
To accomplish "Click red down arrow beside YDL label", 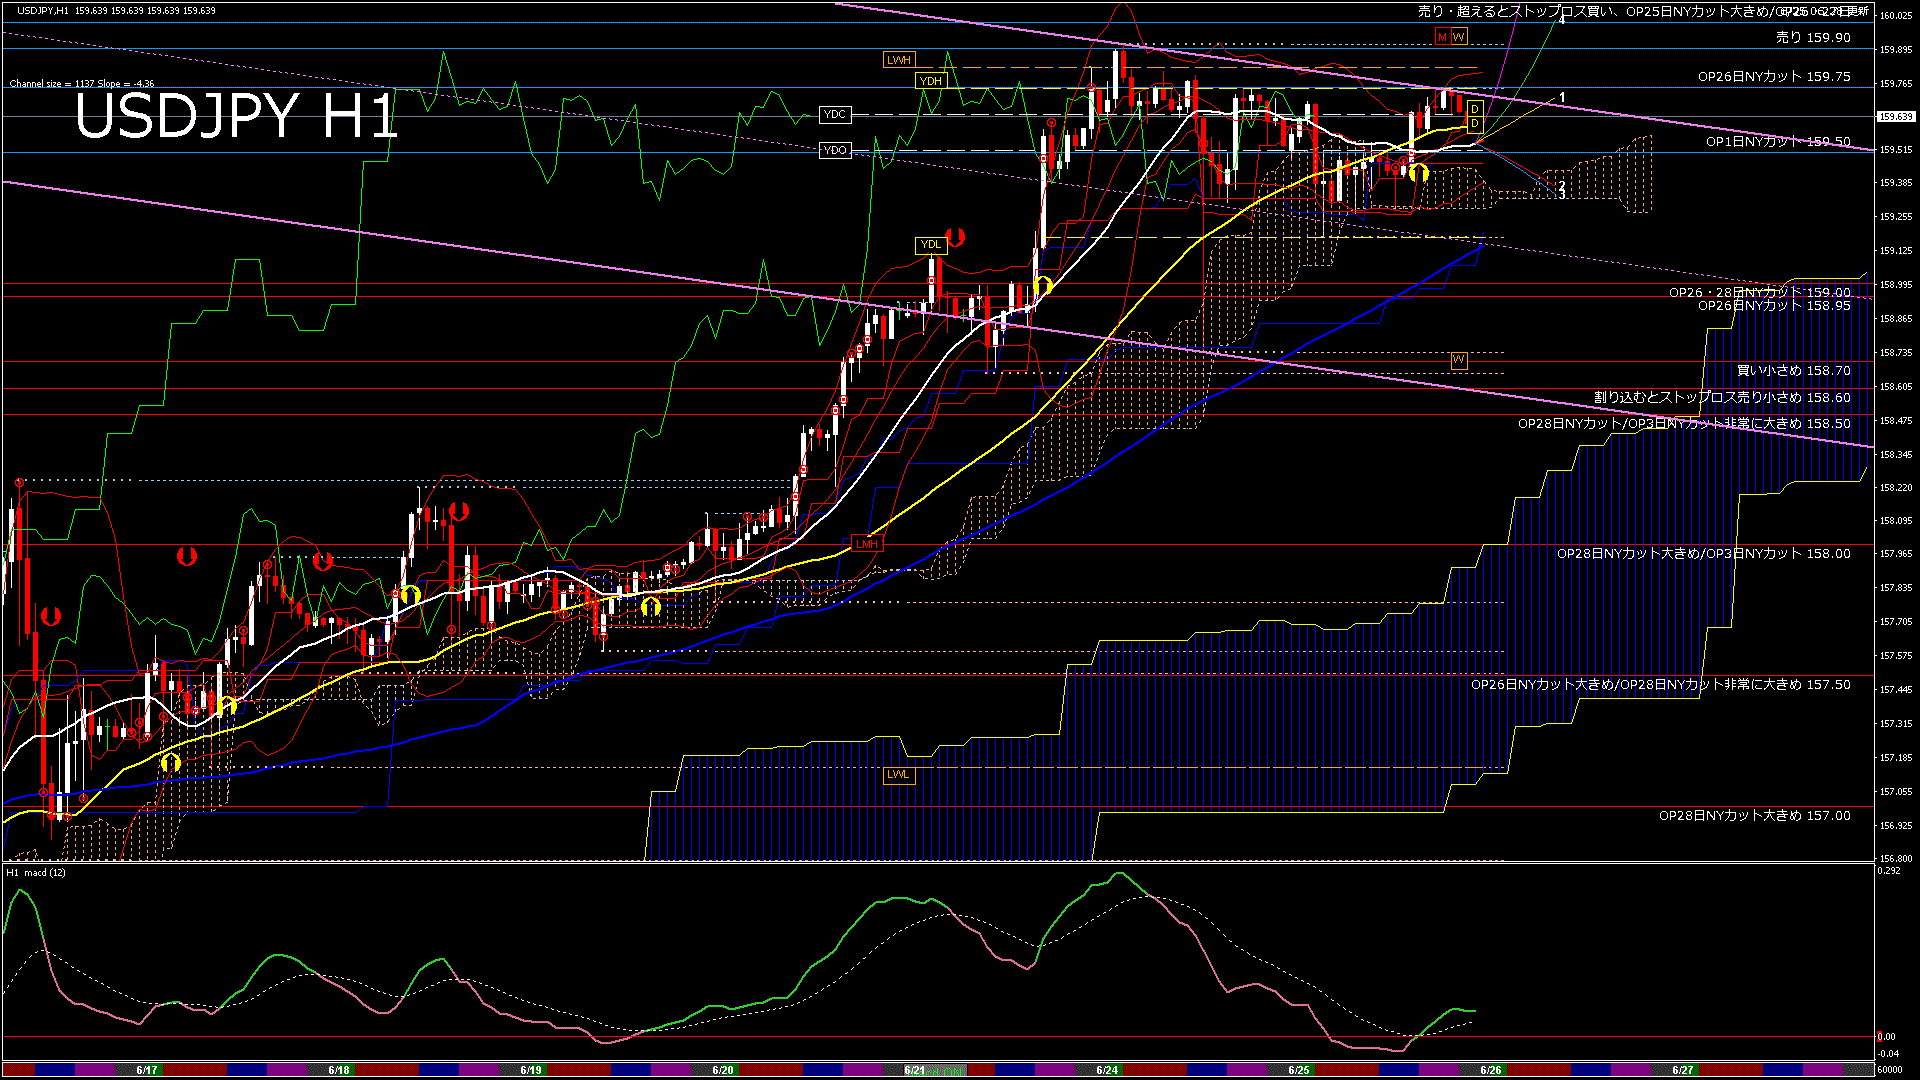I will (x=955, y=237).
